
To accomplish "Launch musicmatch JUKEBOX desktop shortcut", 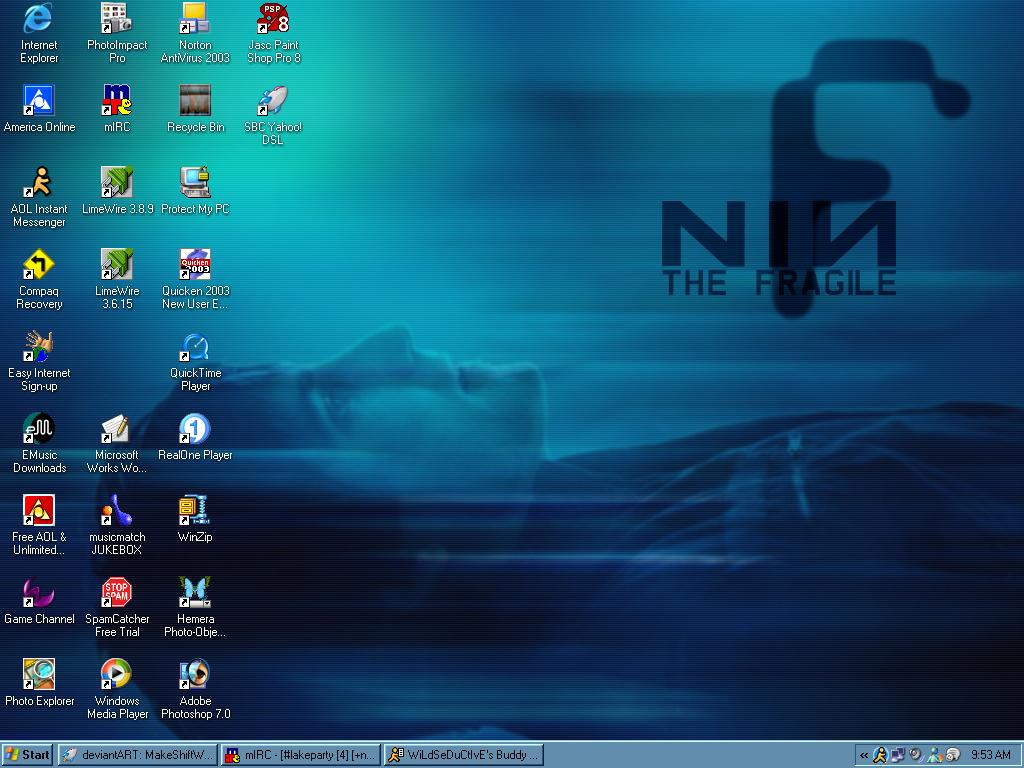I will tap(117, 511).
